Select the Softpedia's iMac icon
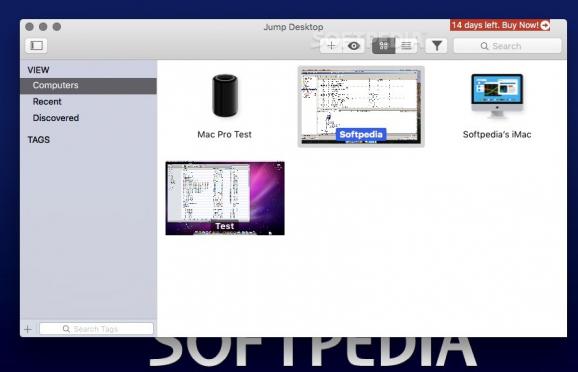Image resolution: width=578 pixels, height=372 pixels. tap(497, 96)
